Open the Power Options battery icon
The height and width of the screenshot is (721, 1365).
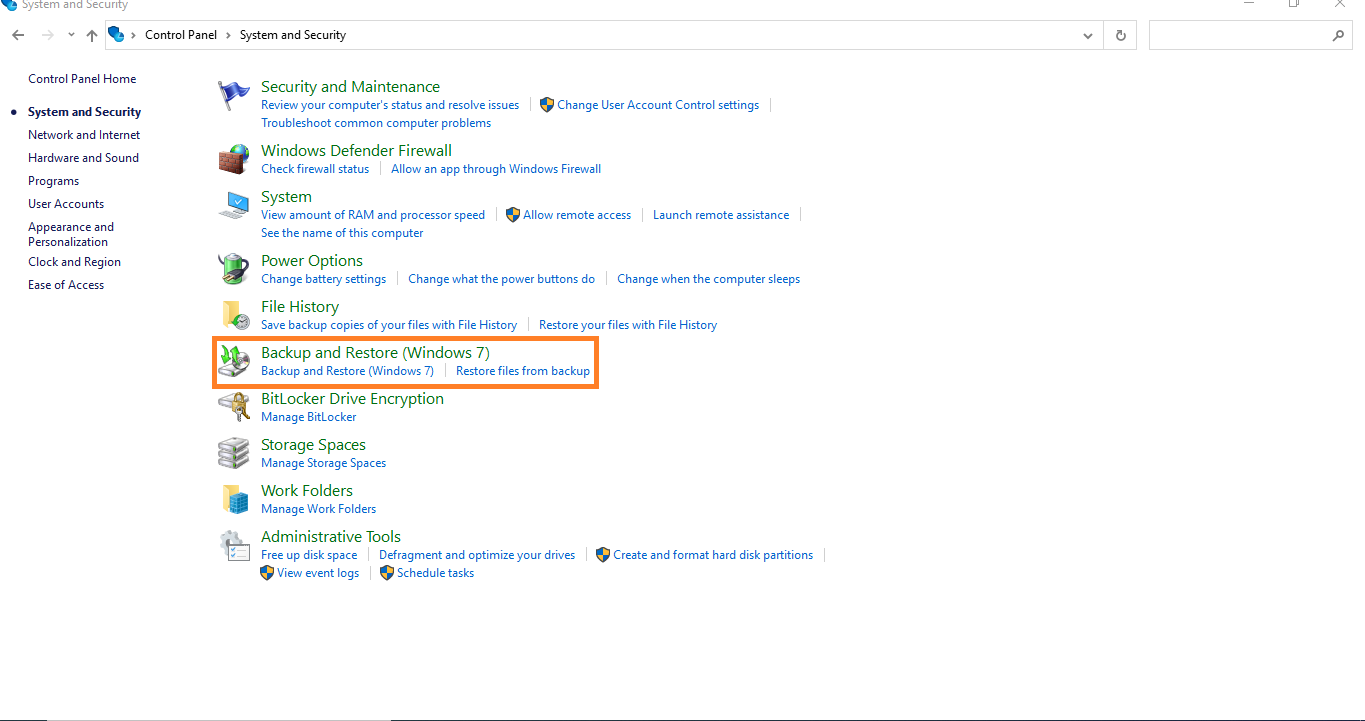click(x=233, y=270)
